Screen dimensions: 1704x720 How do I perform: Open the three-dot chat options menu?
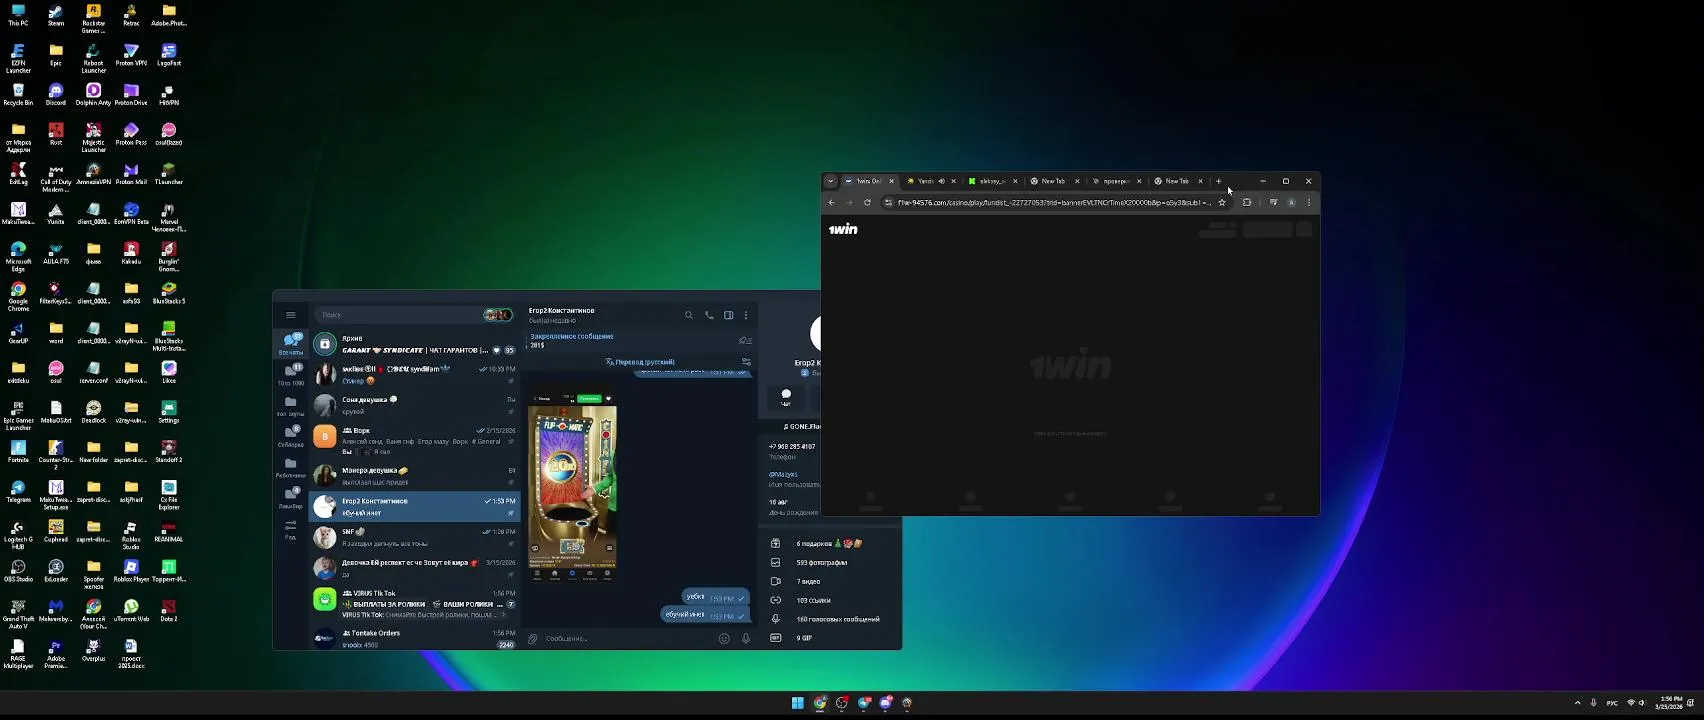click(x=746, y=315)
